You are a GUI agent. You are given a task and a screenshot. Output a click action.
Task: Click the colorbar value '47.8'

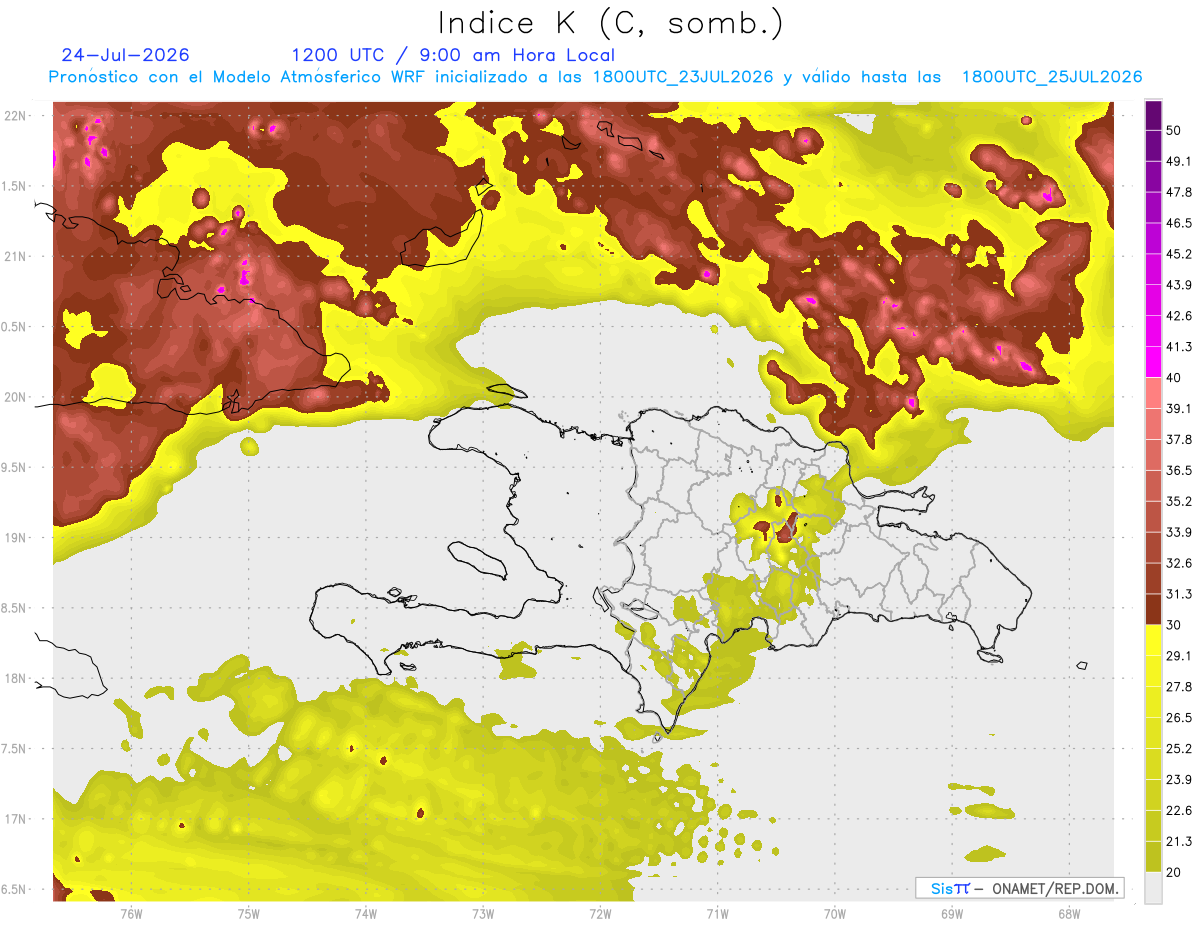click(x=1178, y=192)
